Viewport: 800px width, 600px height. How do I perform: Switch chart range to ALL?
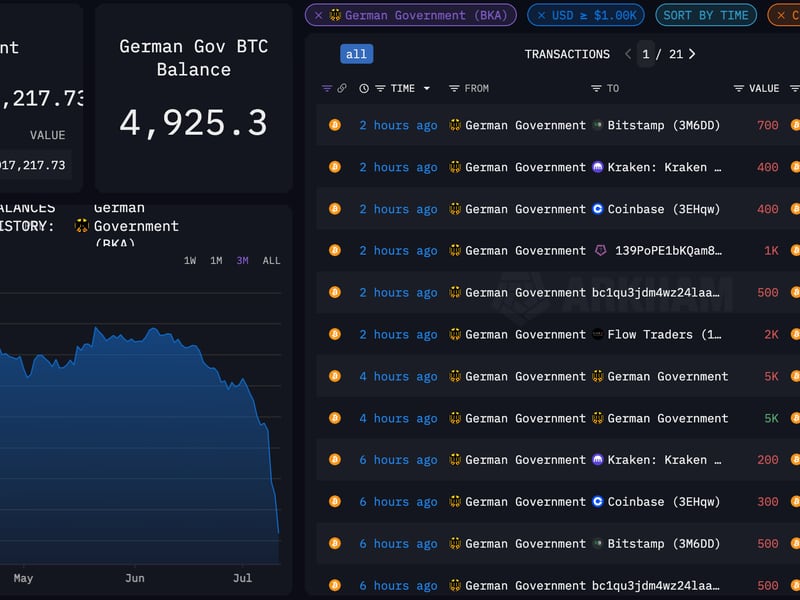click(x=270, y=260)
